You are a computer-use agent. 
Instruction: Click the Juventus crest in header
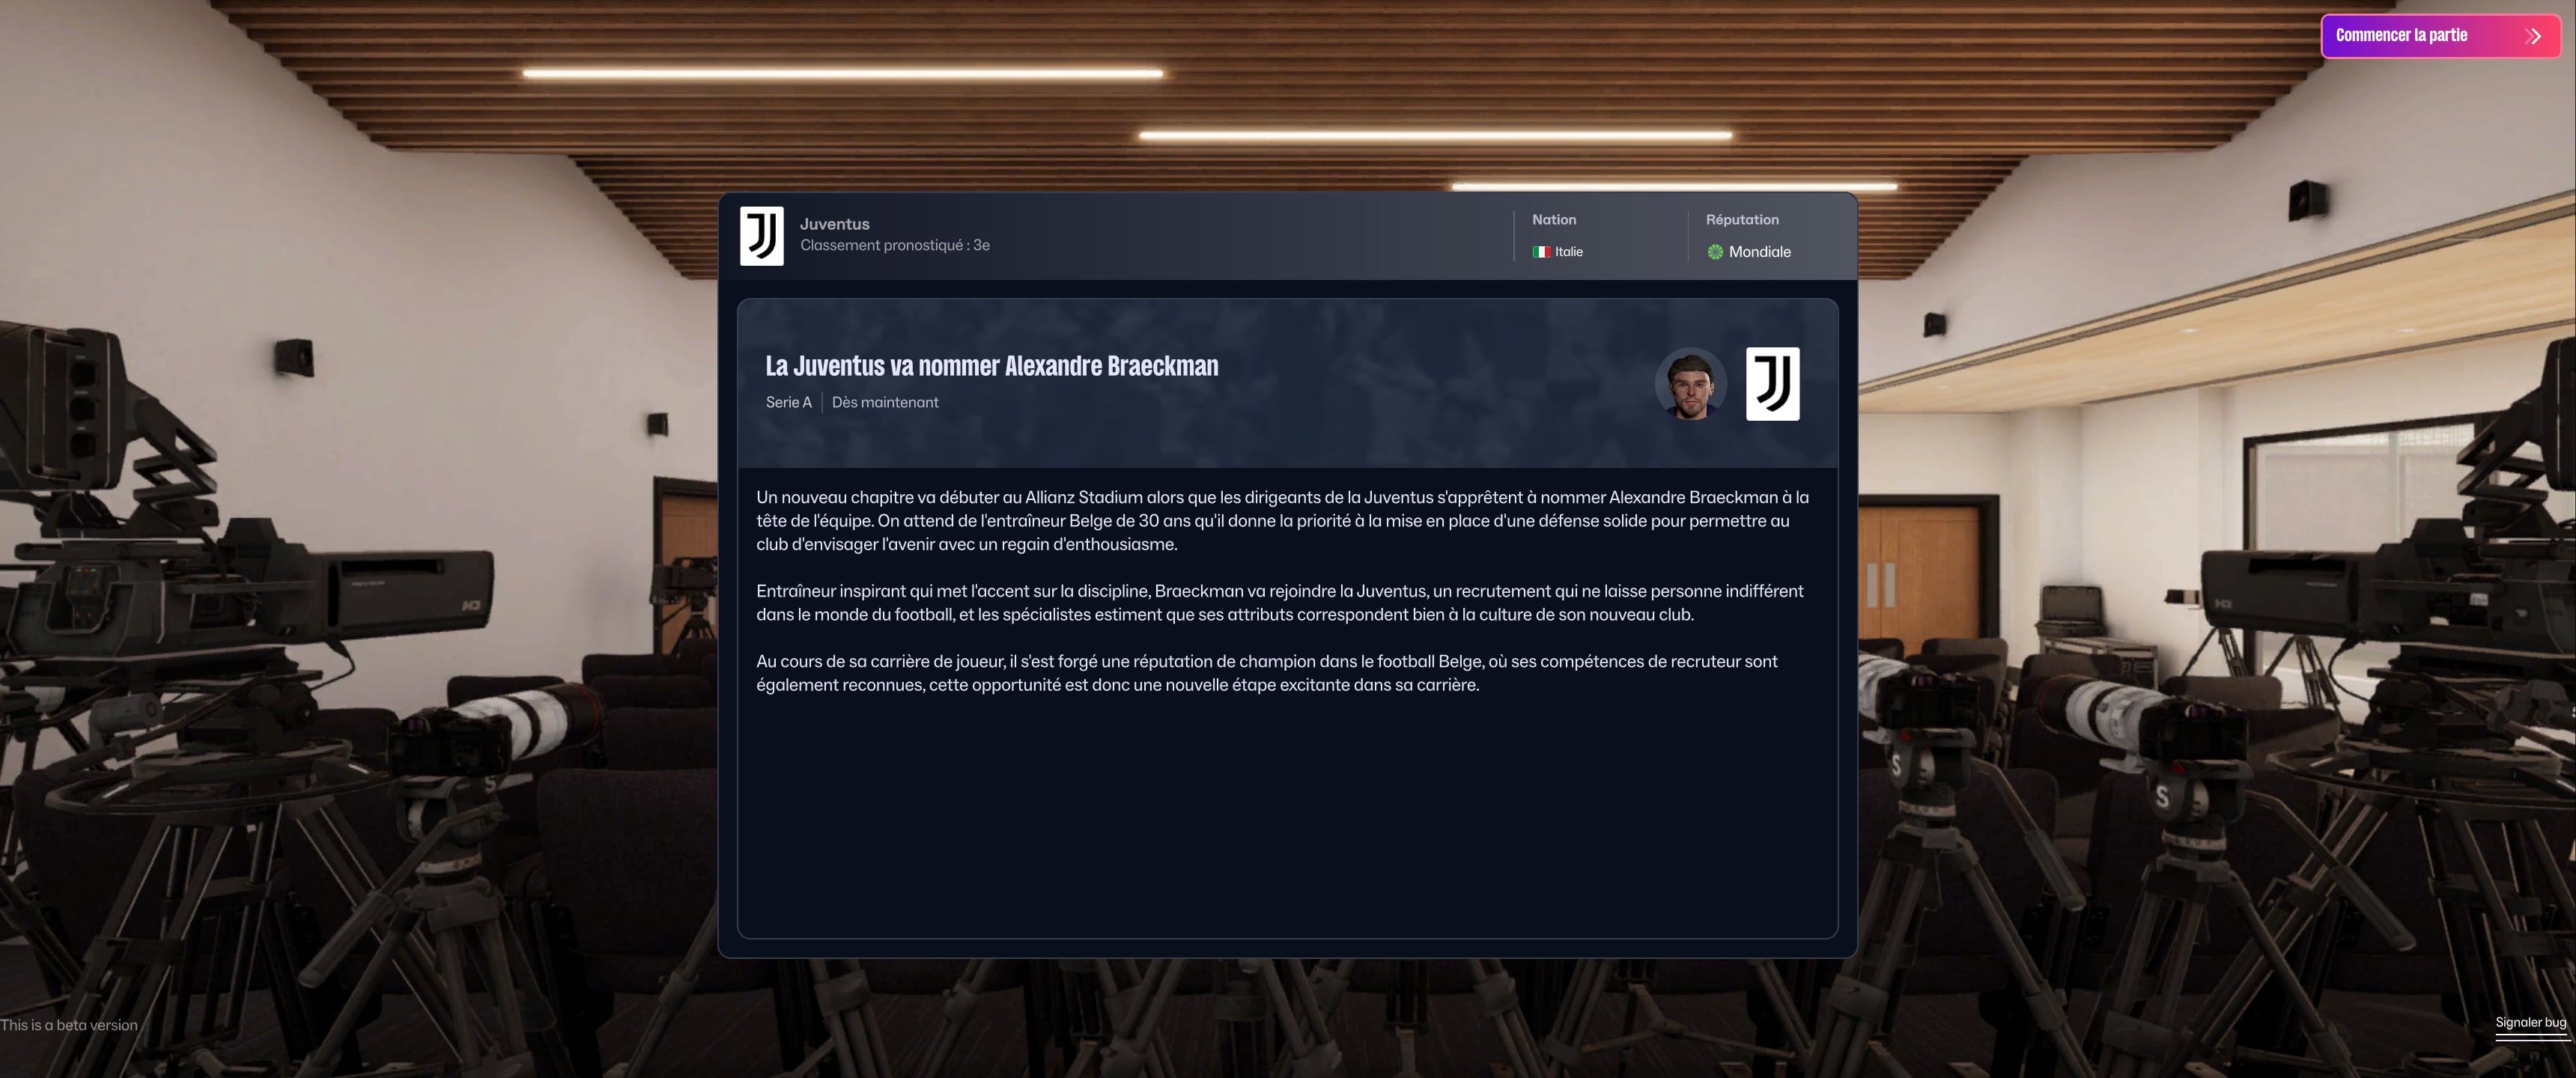[x=761, y=236]
